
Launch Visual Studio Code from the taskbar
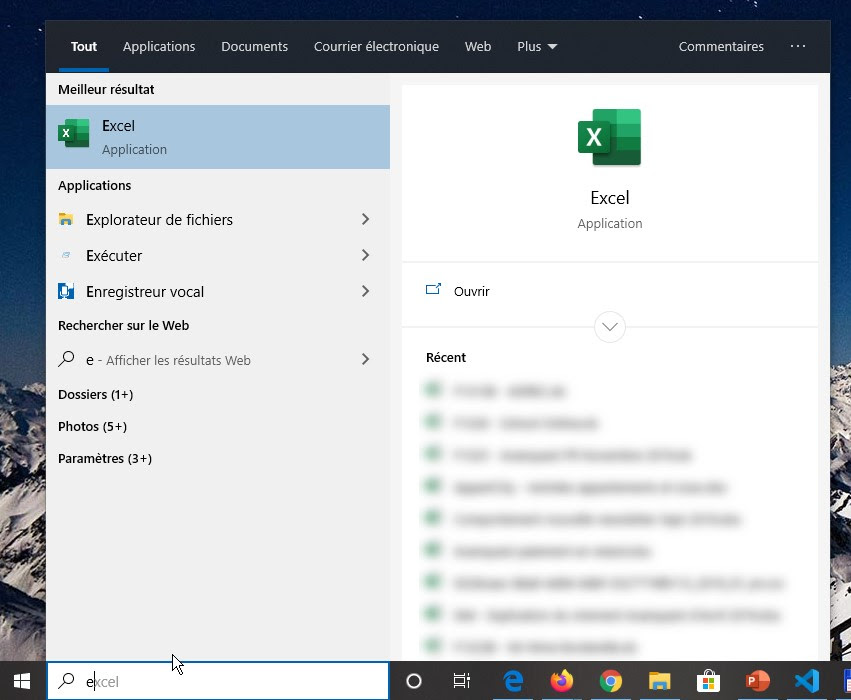click(806, 681)
